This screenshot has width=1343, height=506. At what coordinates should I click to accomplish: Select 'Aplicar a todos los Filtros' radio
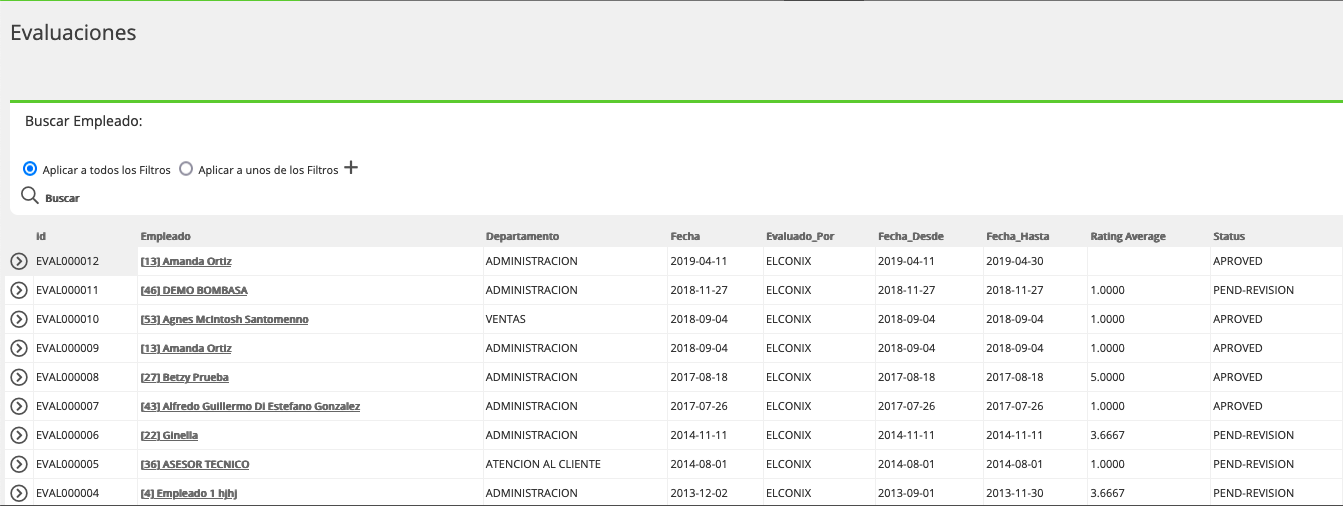[30, 169]
